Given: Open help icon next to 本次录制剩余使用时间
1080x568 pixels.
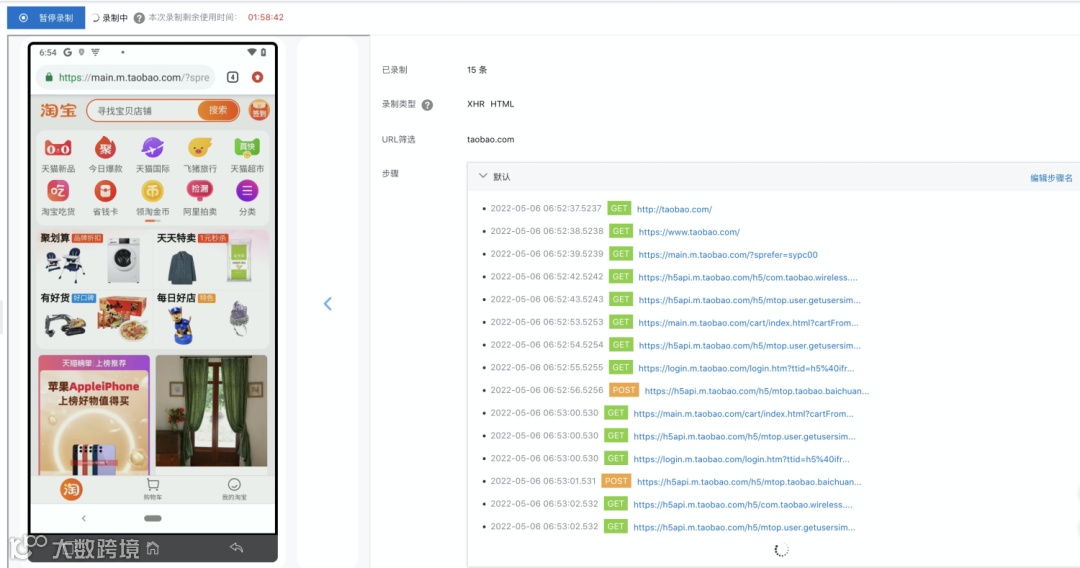Looking at the screenshot, I should pyautogui.click(x=139, y=18).
